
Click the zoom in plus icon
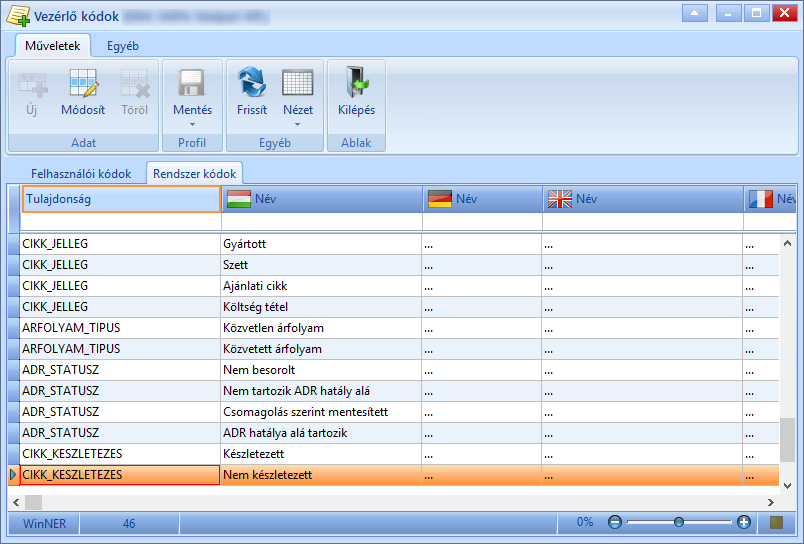point(743,522)
